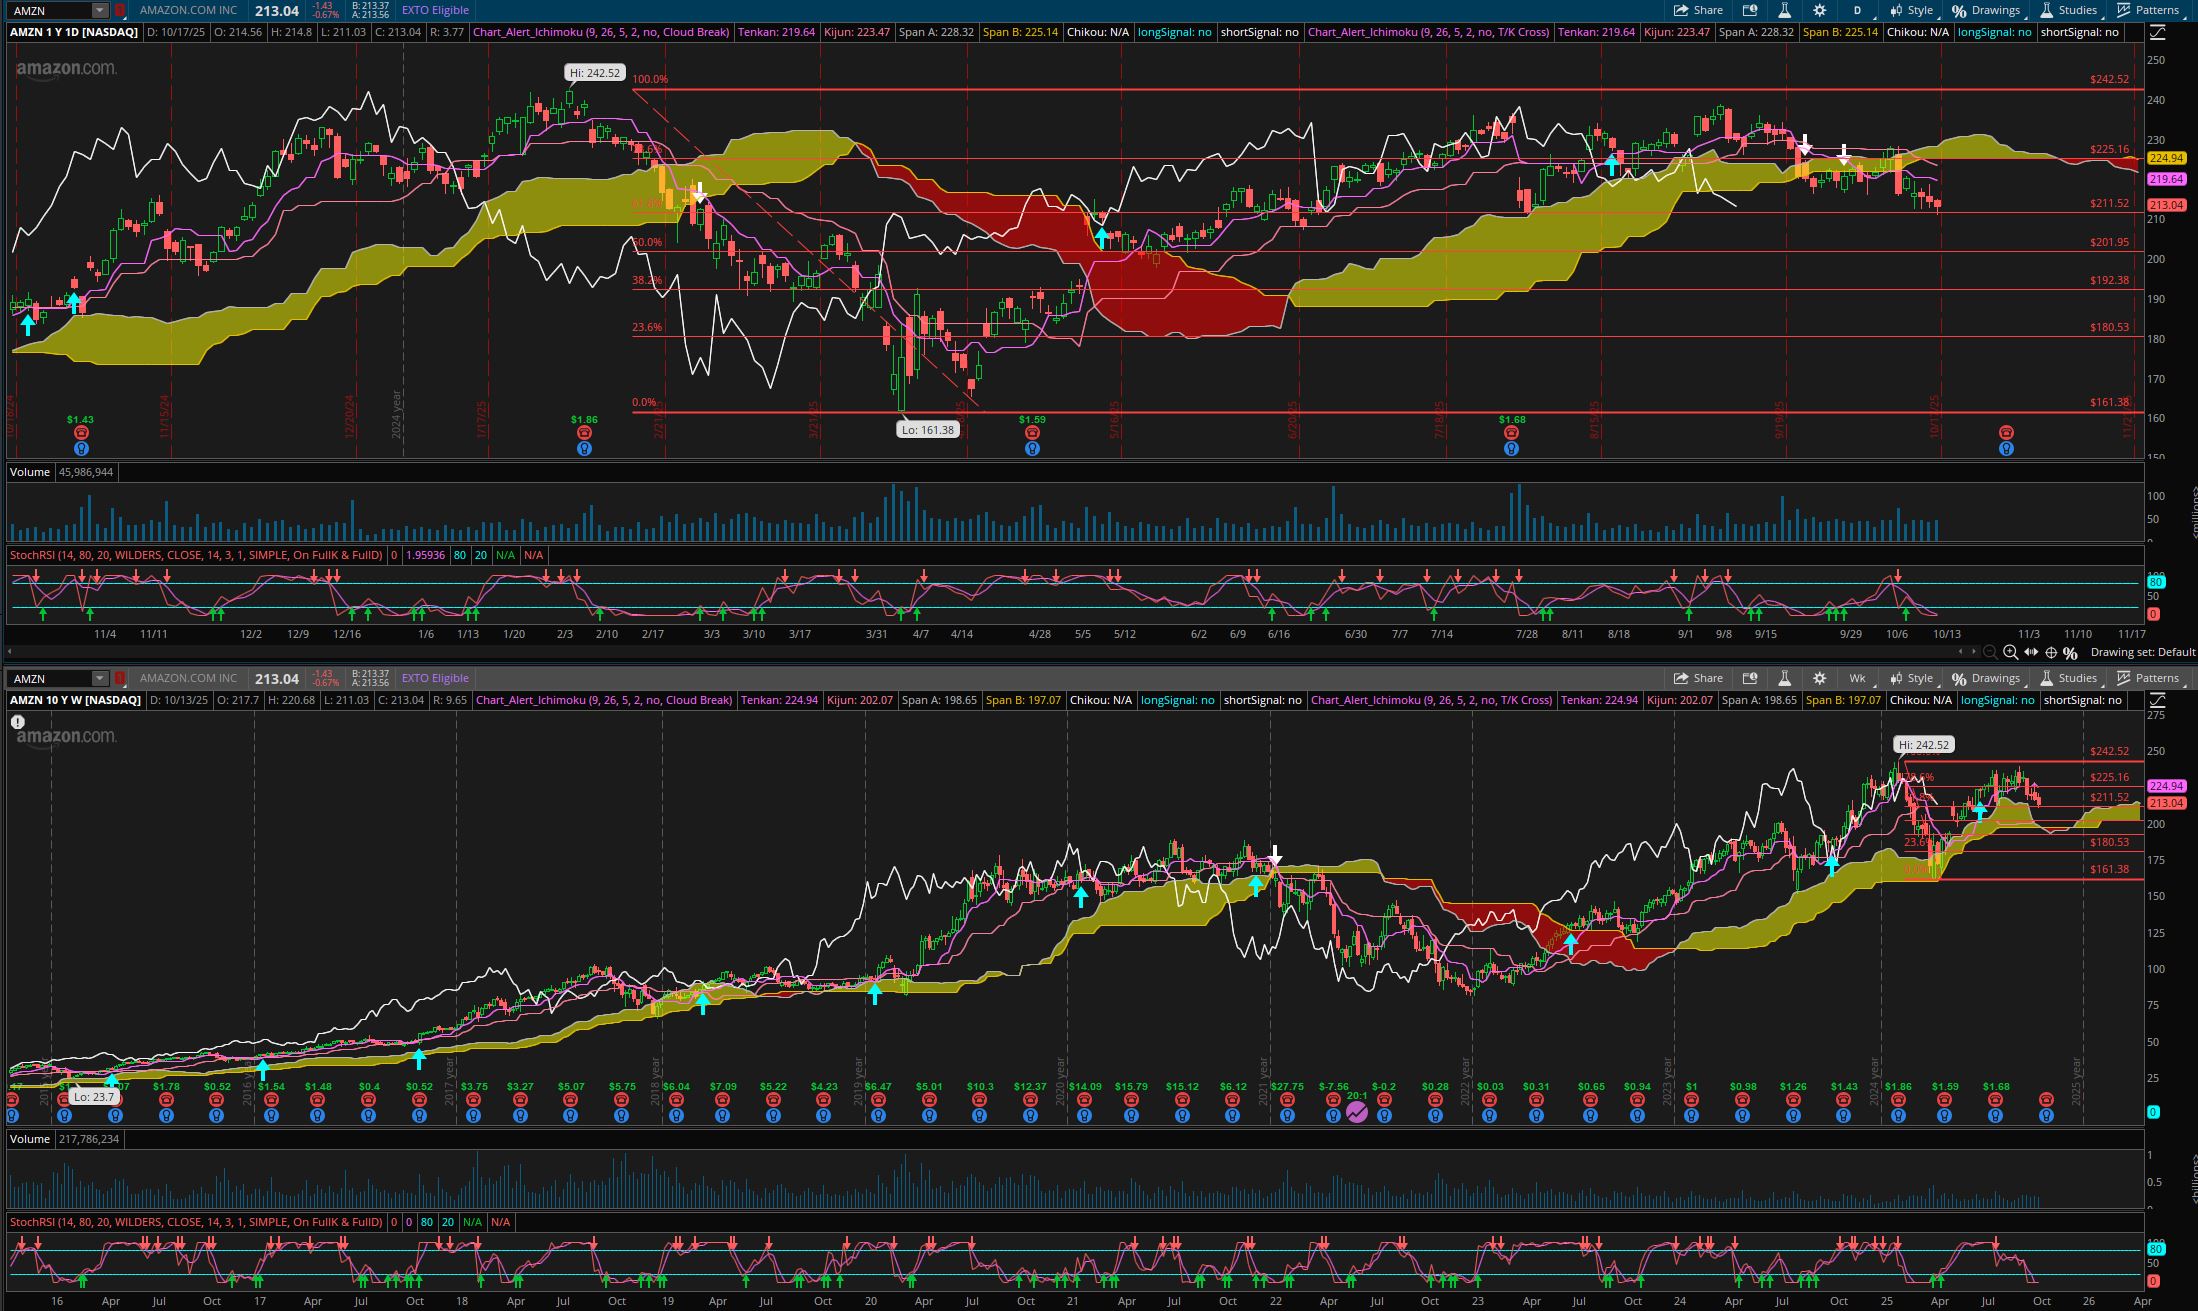Open the Wk timeframe dropdown on bottom chart
Image resolution: width=2198 pixels, height=1311 pixels.
[1857, 678]
